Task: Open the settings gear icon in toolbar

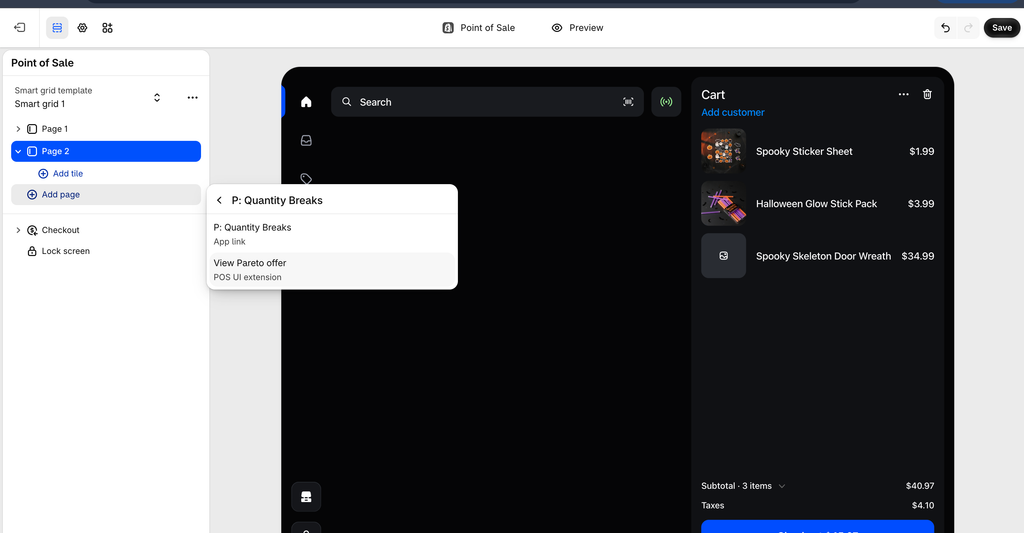Action: pyautogui.click(x=82, y=27)
